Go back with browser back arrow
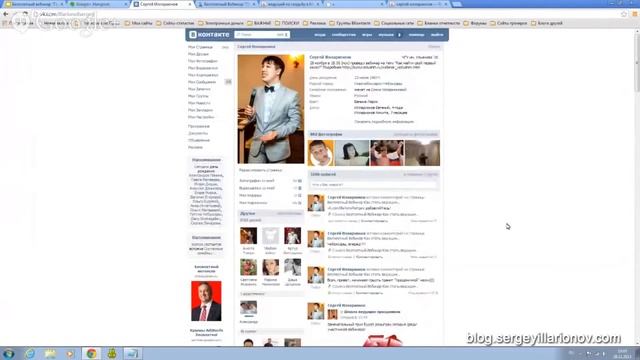 coord(6,14)
